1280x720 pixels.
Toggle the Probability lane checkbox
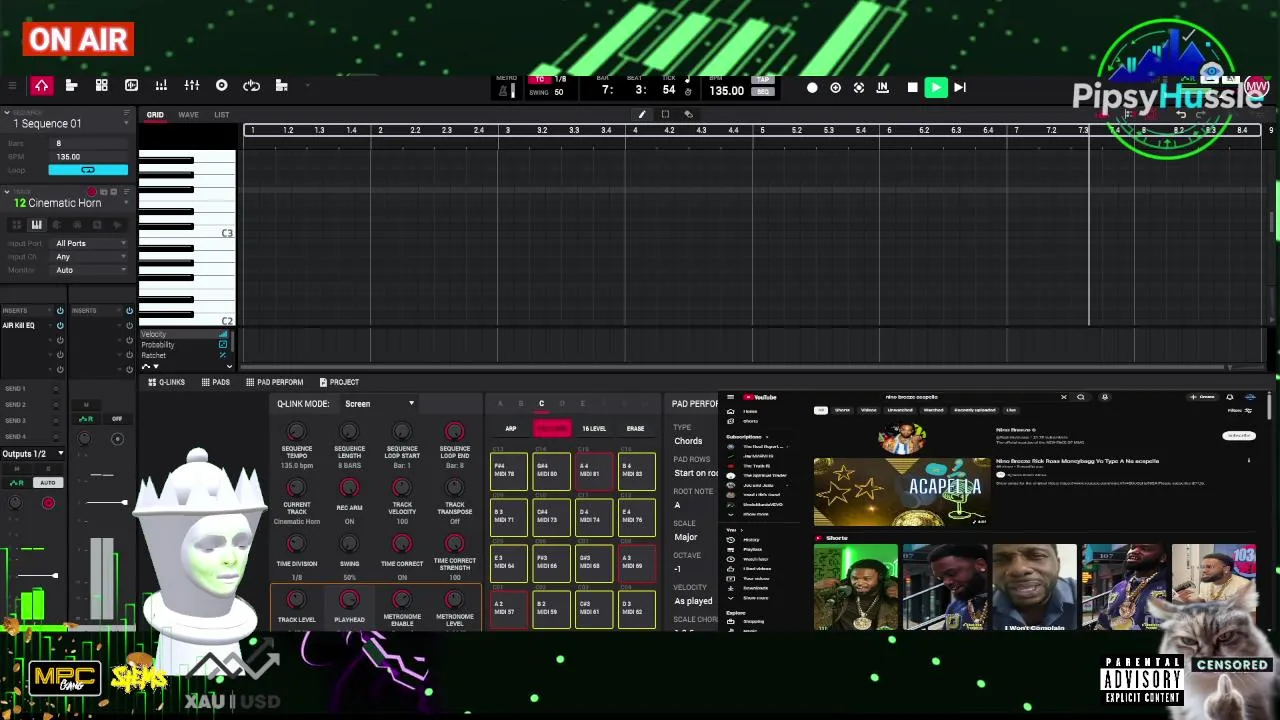(x=223, y=345)
